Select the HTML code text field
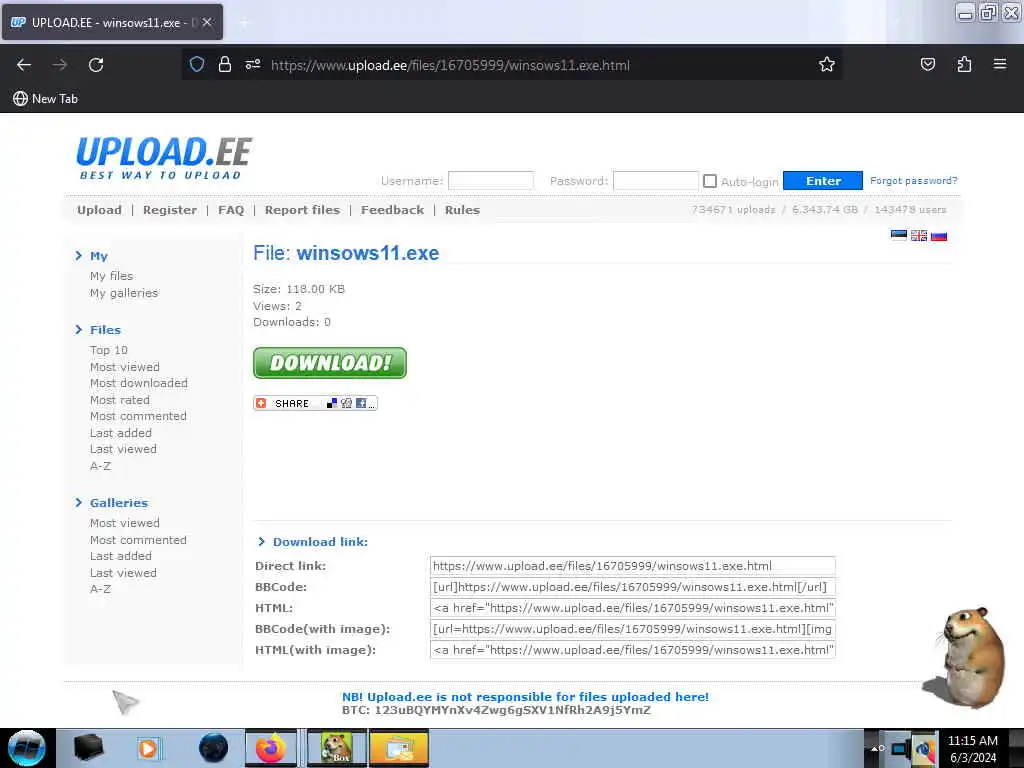This screenshot has height=768, width=1024. 633,608
